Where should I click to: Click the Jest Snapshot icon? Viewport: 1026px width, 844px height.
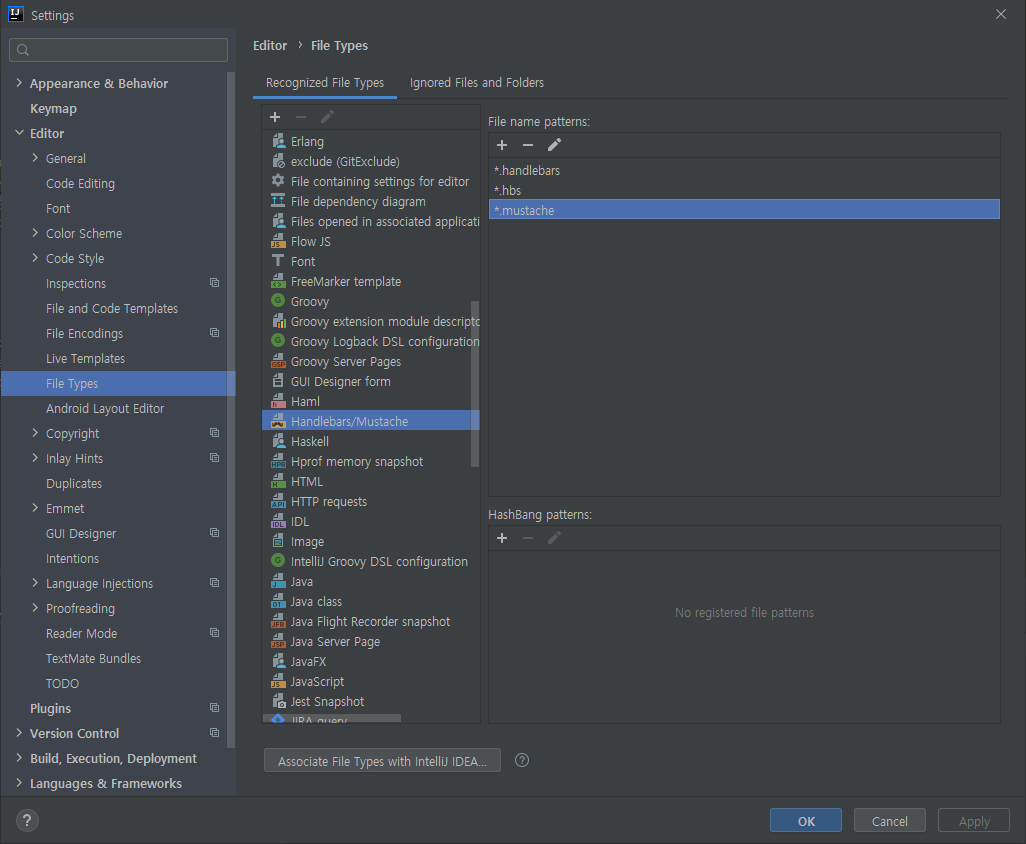click(x=278, y=701)
